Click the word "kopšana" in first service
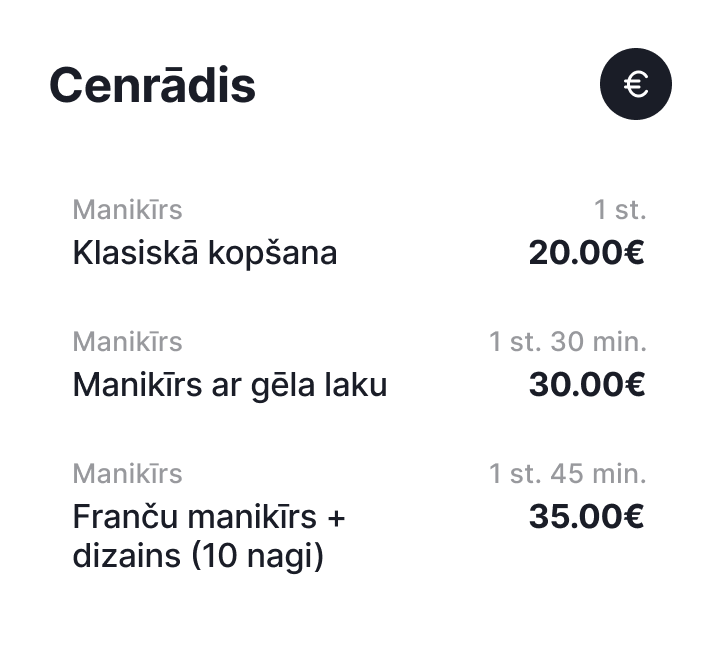720x645 pixels. tap(273, 254)
